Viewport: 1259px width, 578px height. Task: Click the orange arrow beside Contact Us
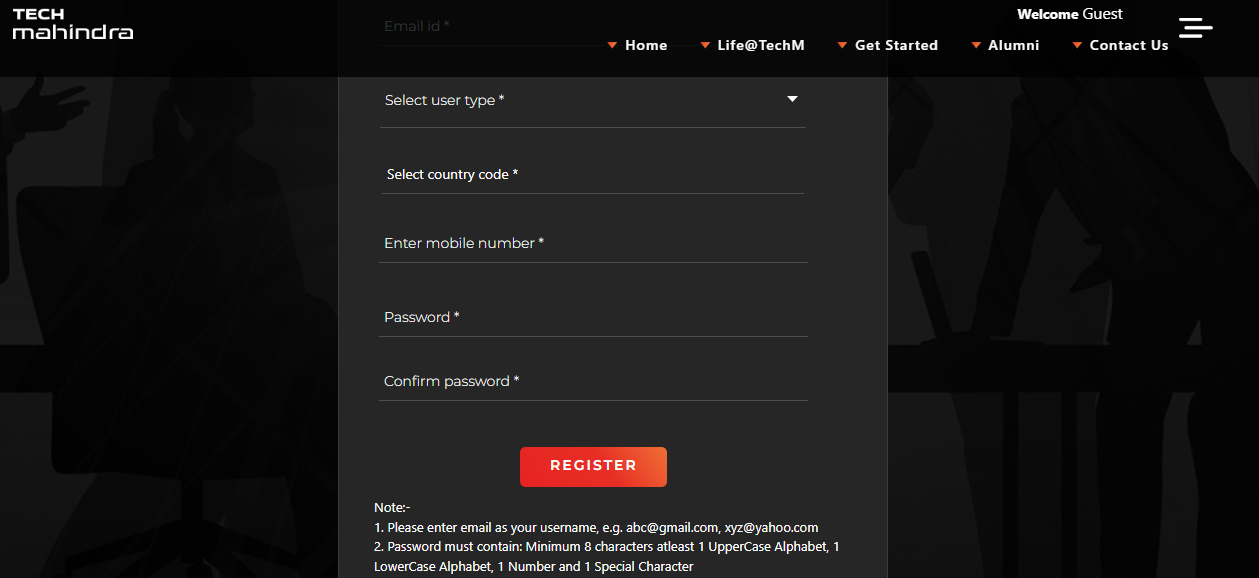point(1077,46)
